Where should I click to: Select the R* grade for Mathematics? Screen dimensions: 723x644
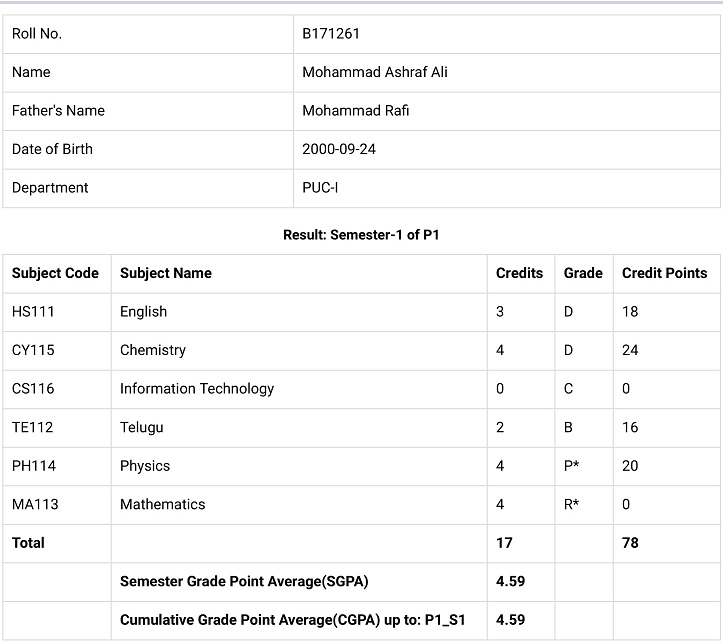[x=572, y=504]
